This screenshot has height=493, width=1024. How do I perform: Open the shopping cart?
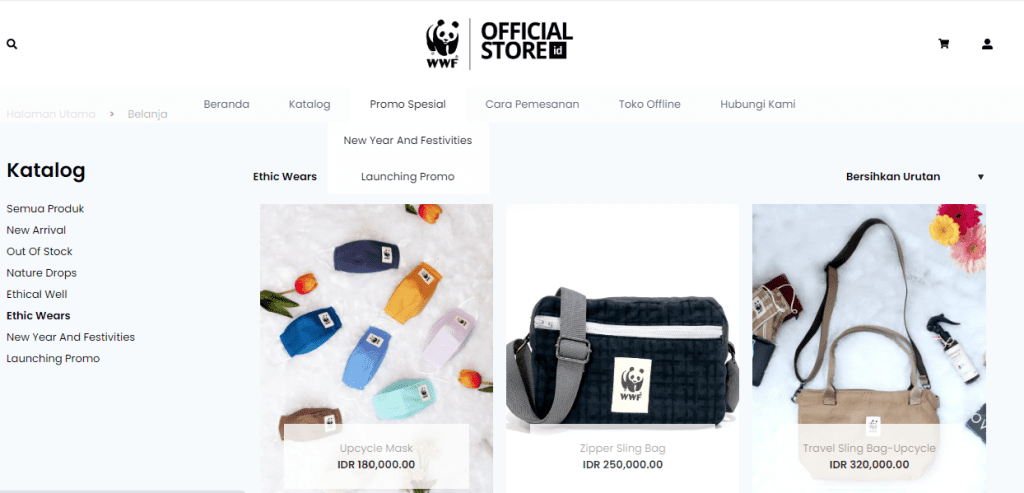(944, 44)
